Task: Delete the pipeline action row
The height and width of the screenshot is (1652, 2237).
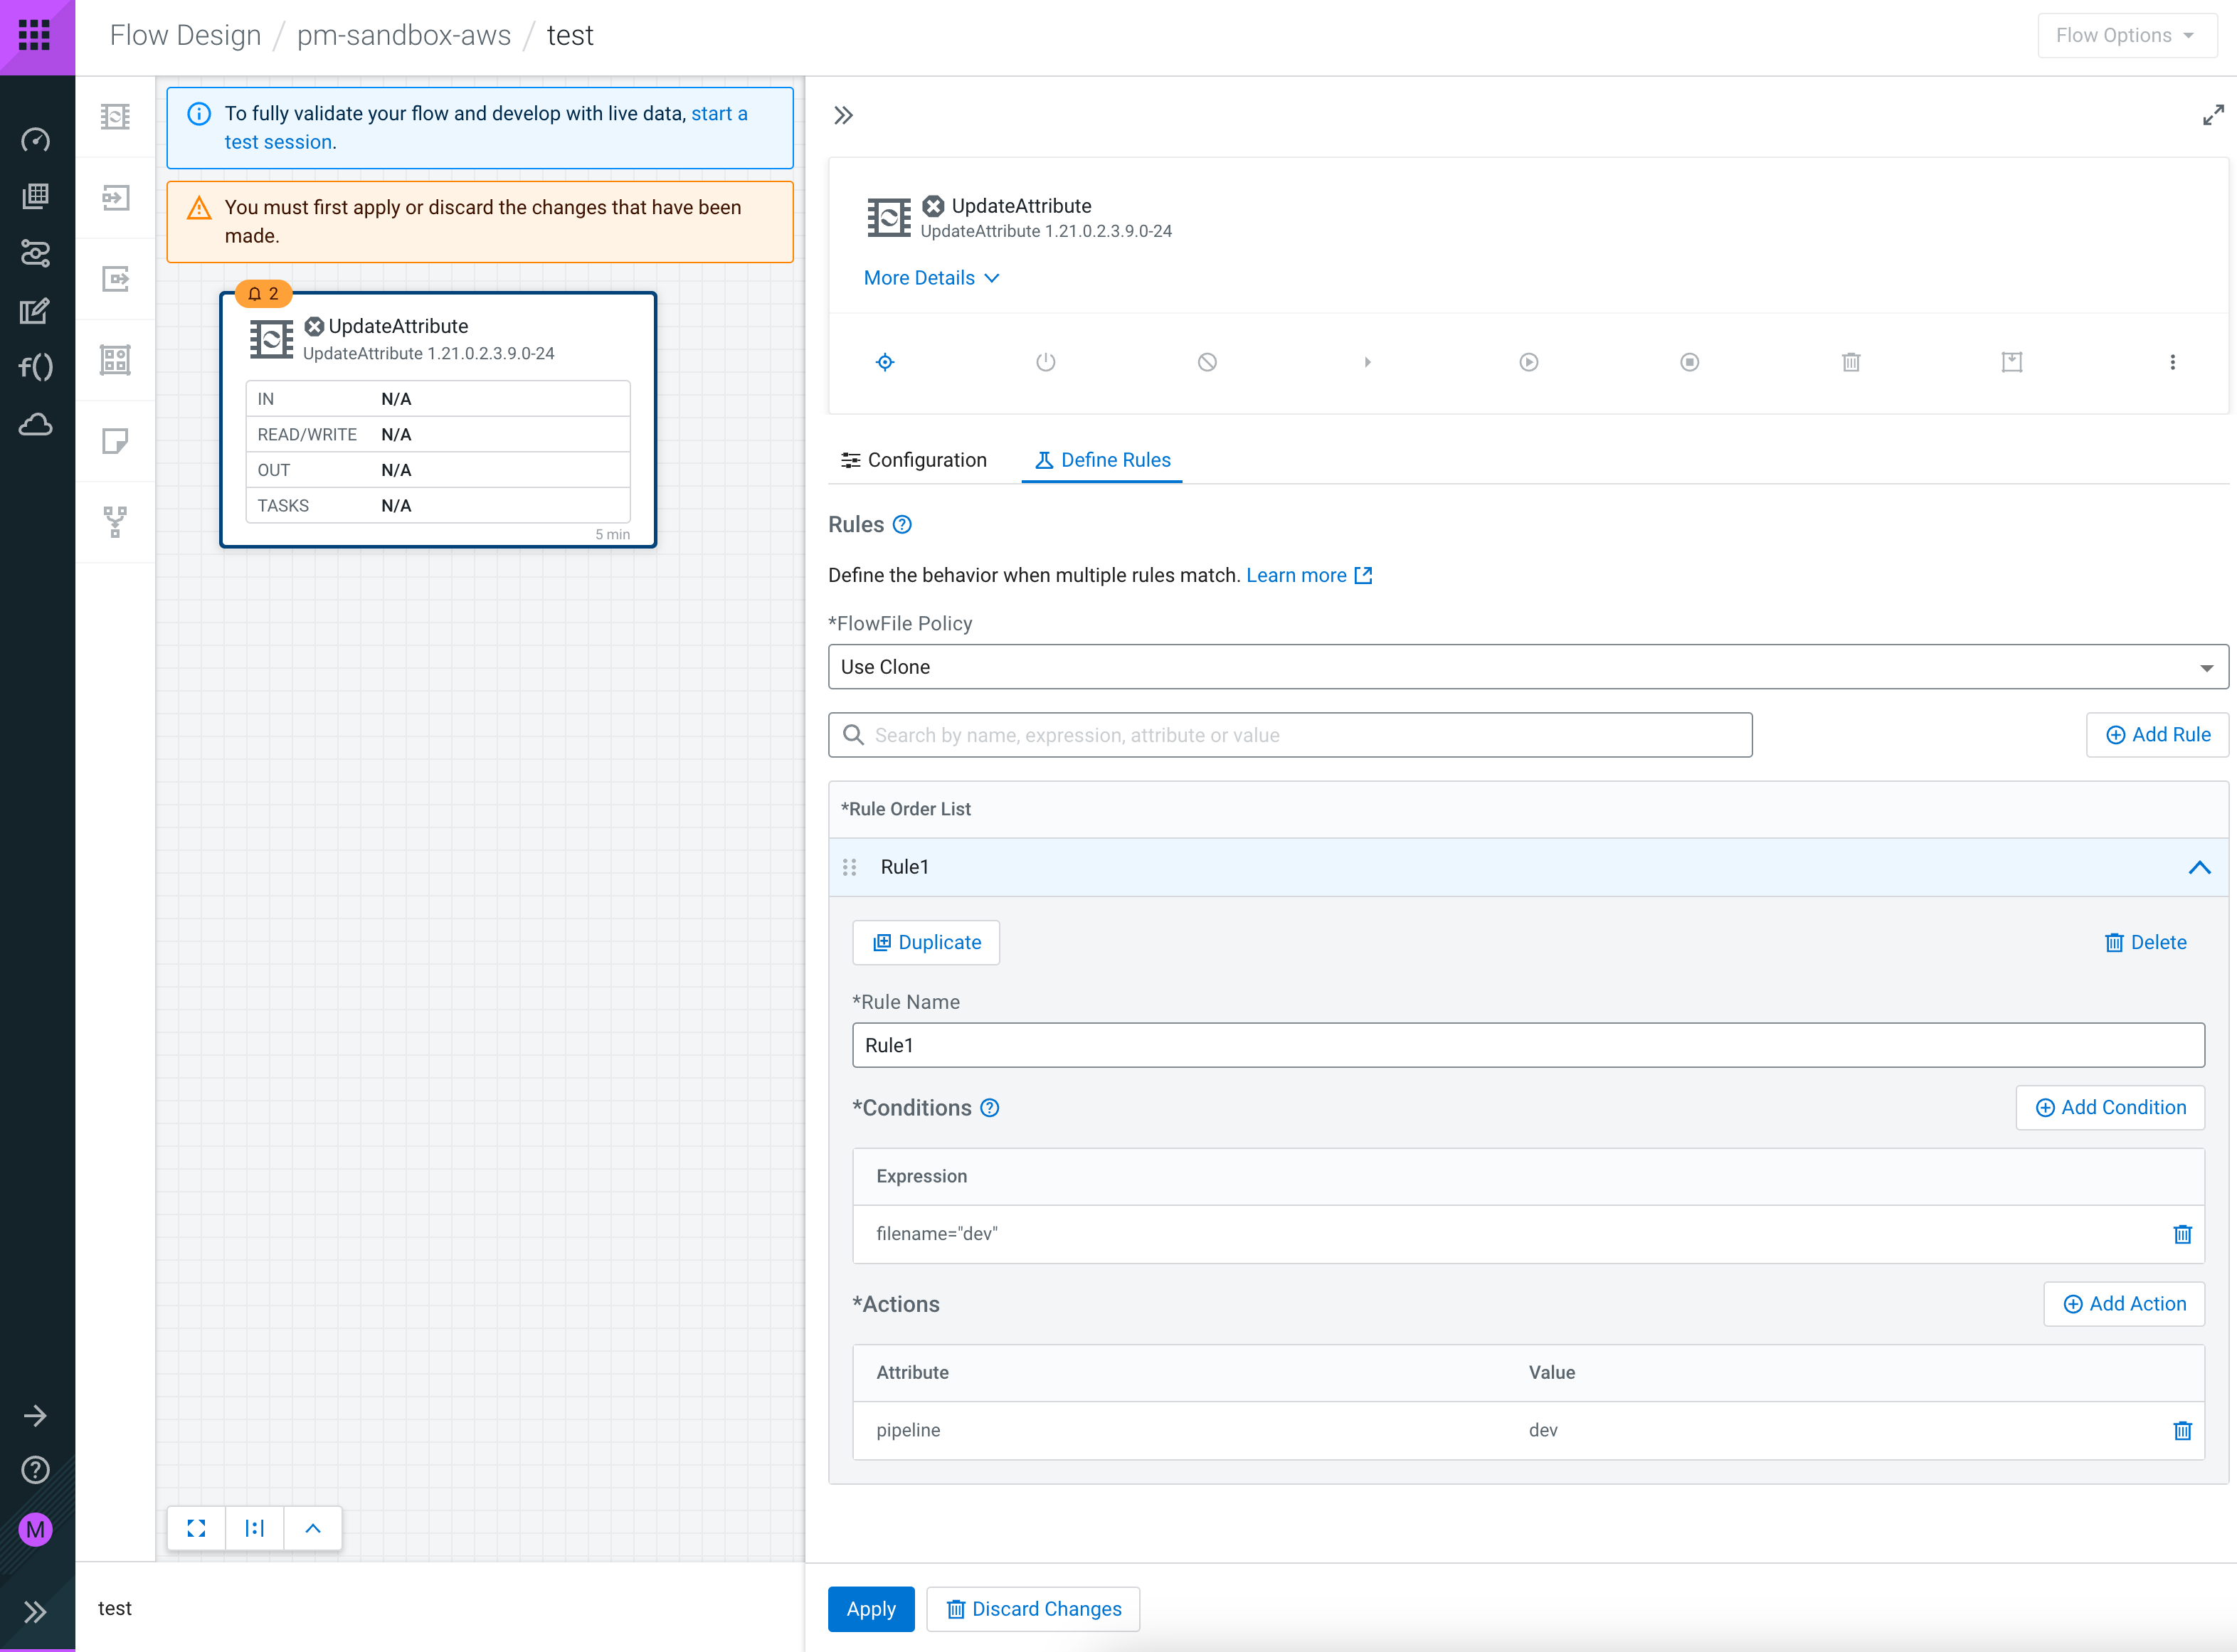Action: coord(2182,1430)
